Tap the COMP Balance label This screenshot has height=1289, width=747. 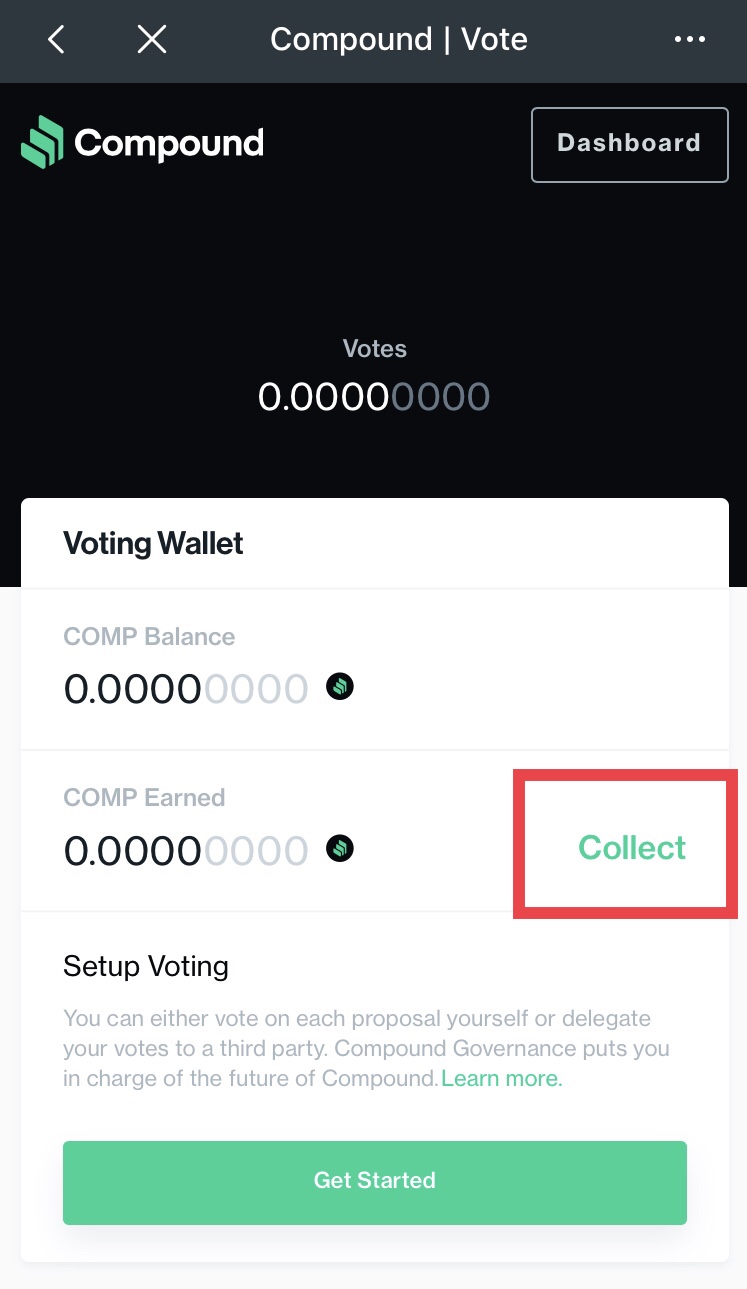pos(149,637)
